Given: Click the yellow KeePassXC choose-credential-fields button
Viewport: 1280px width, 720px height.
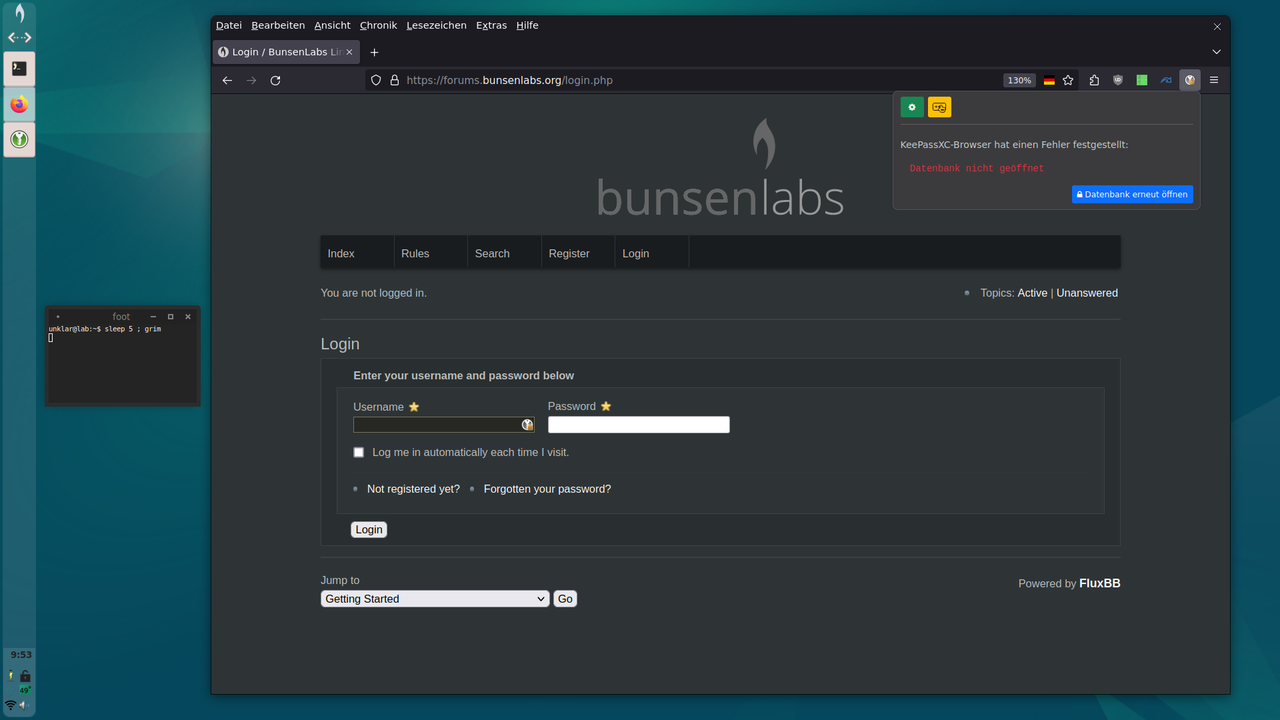Looking at the screenshot, I should (x=939, y=107).
